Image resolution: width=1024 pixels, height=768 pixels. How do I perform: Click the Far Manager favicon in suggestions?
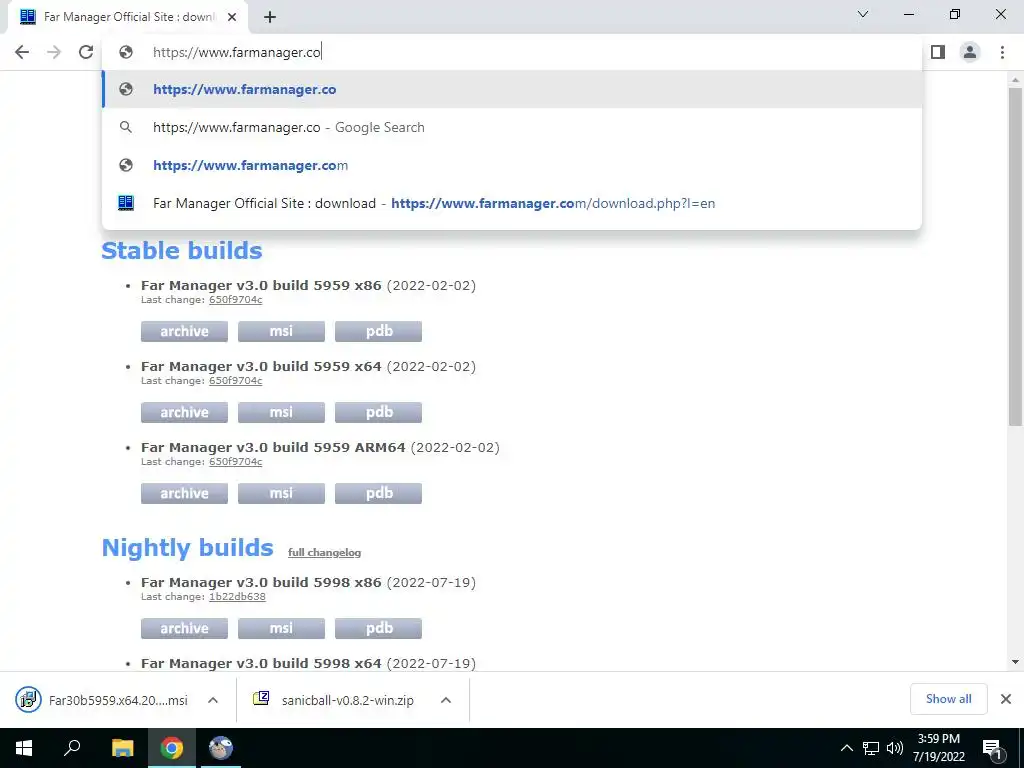126,203
